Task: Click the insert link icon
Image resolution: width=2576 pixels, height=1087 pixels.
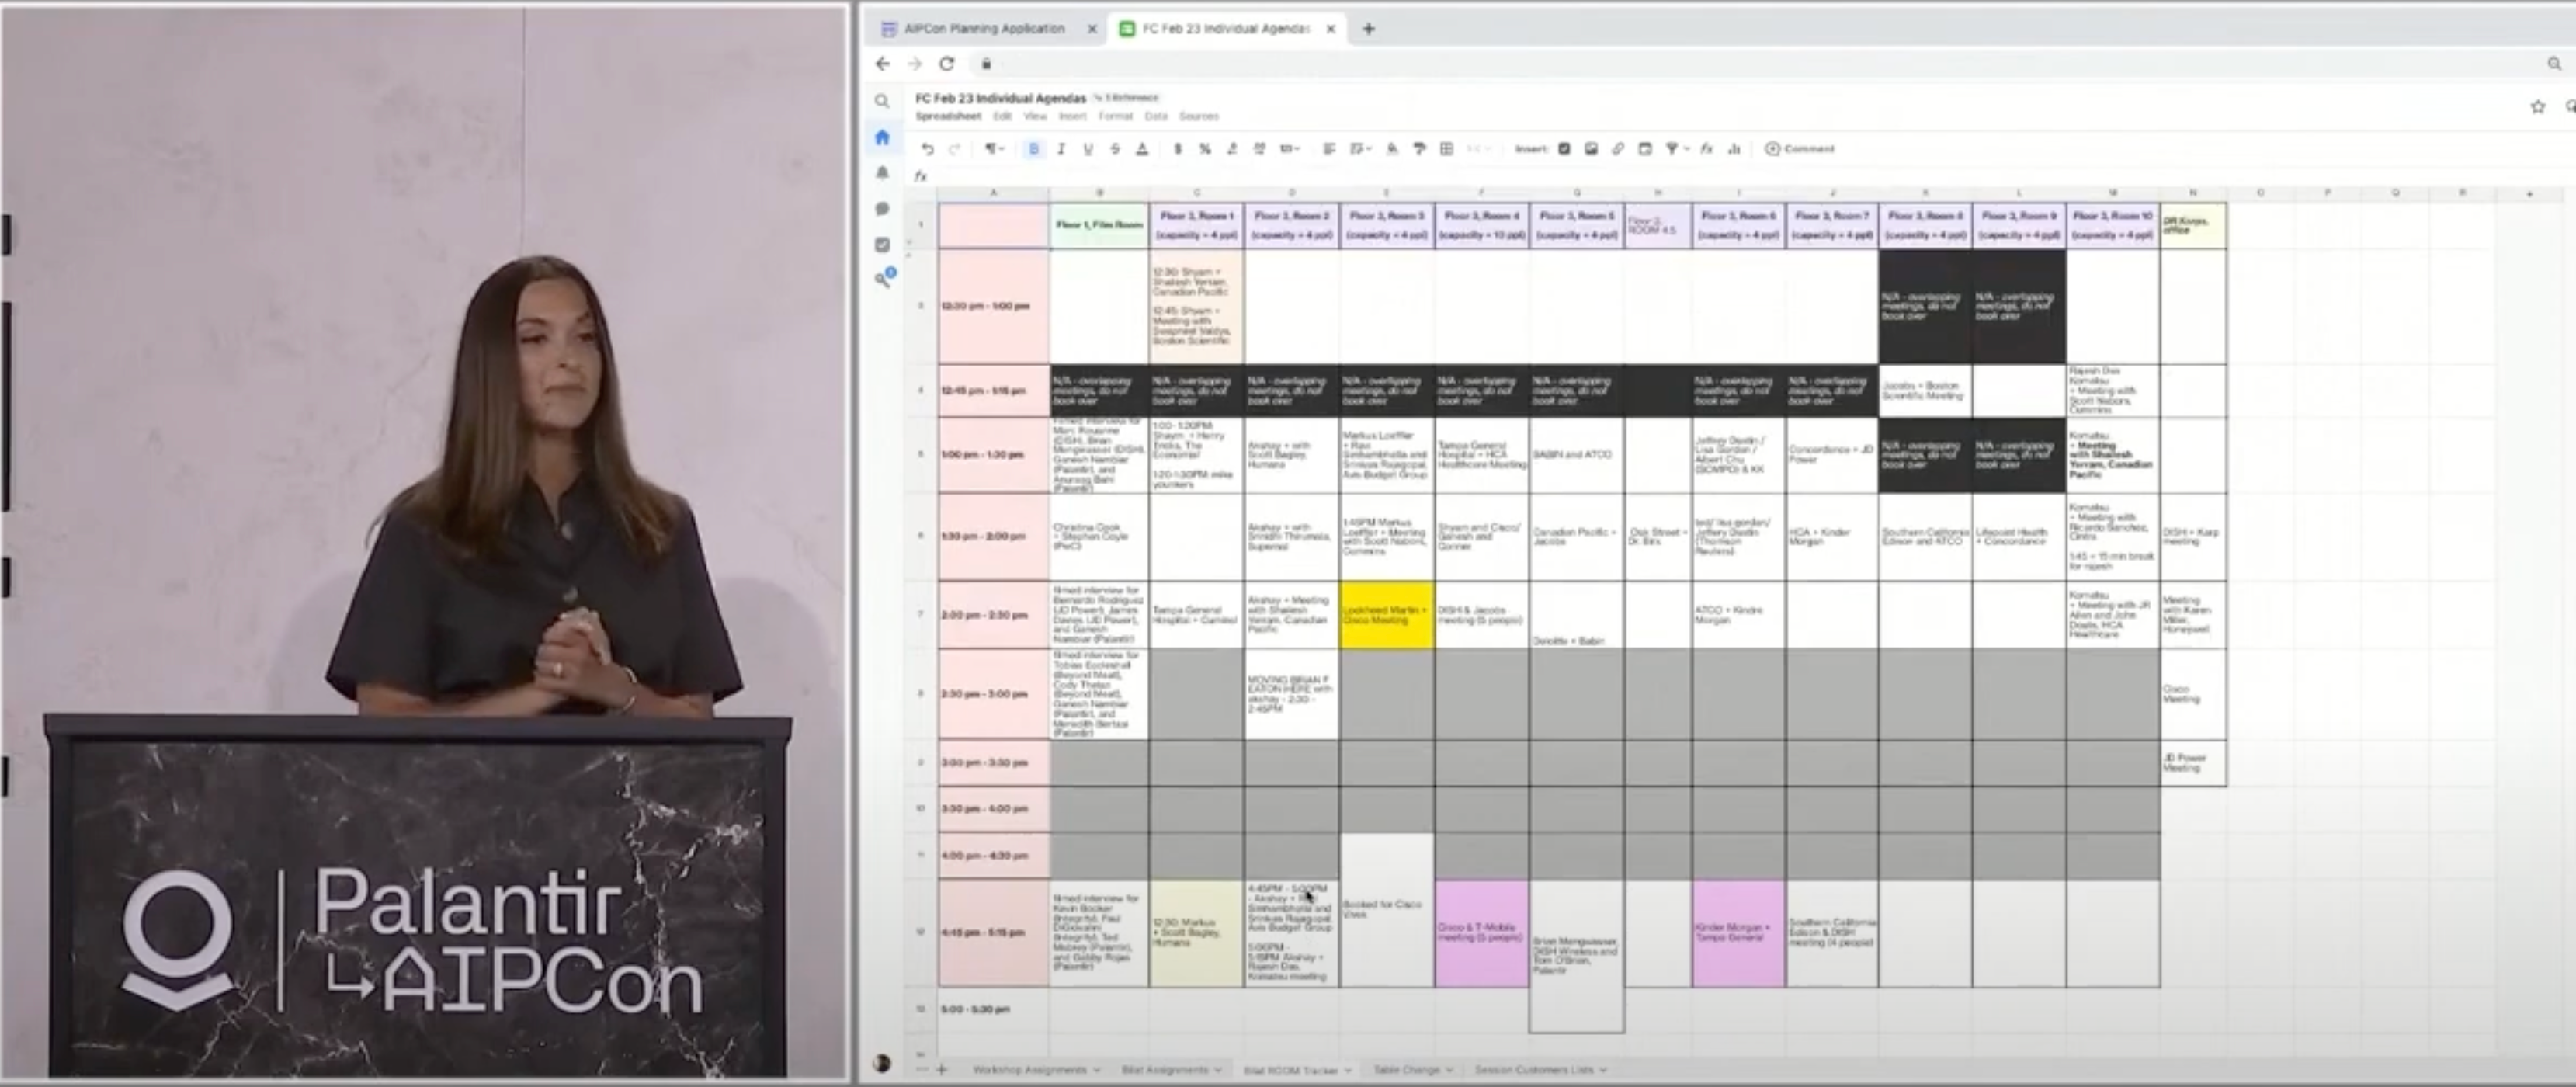Action: [1618, 149]
